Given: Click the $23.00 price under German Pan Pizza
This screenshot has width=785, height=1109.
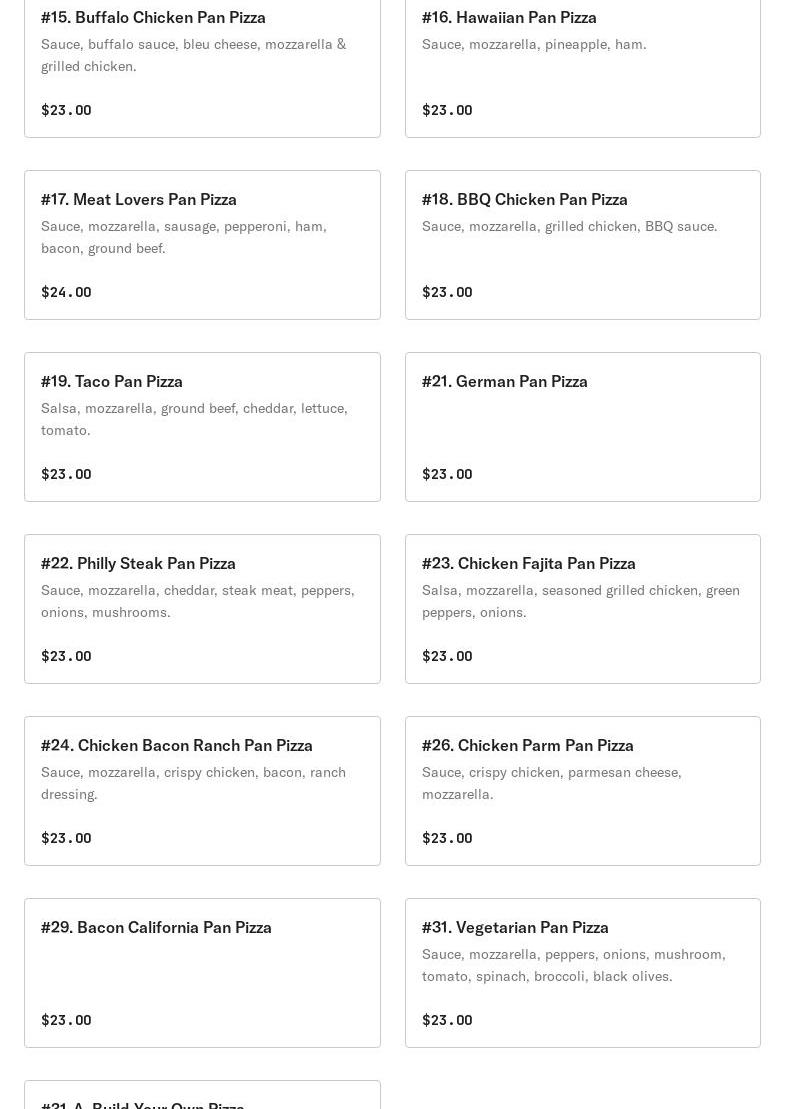Looking at the screenshot, I should [x=447, y=474].
